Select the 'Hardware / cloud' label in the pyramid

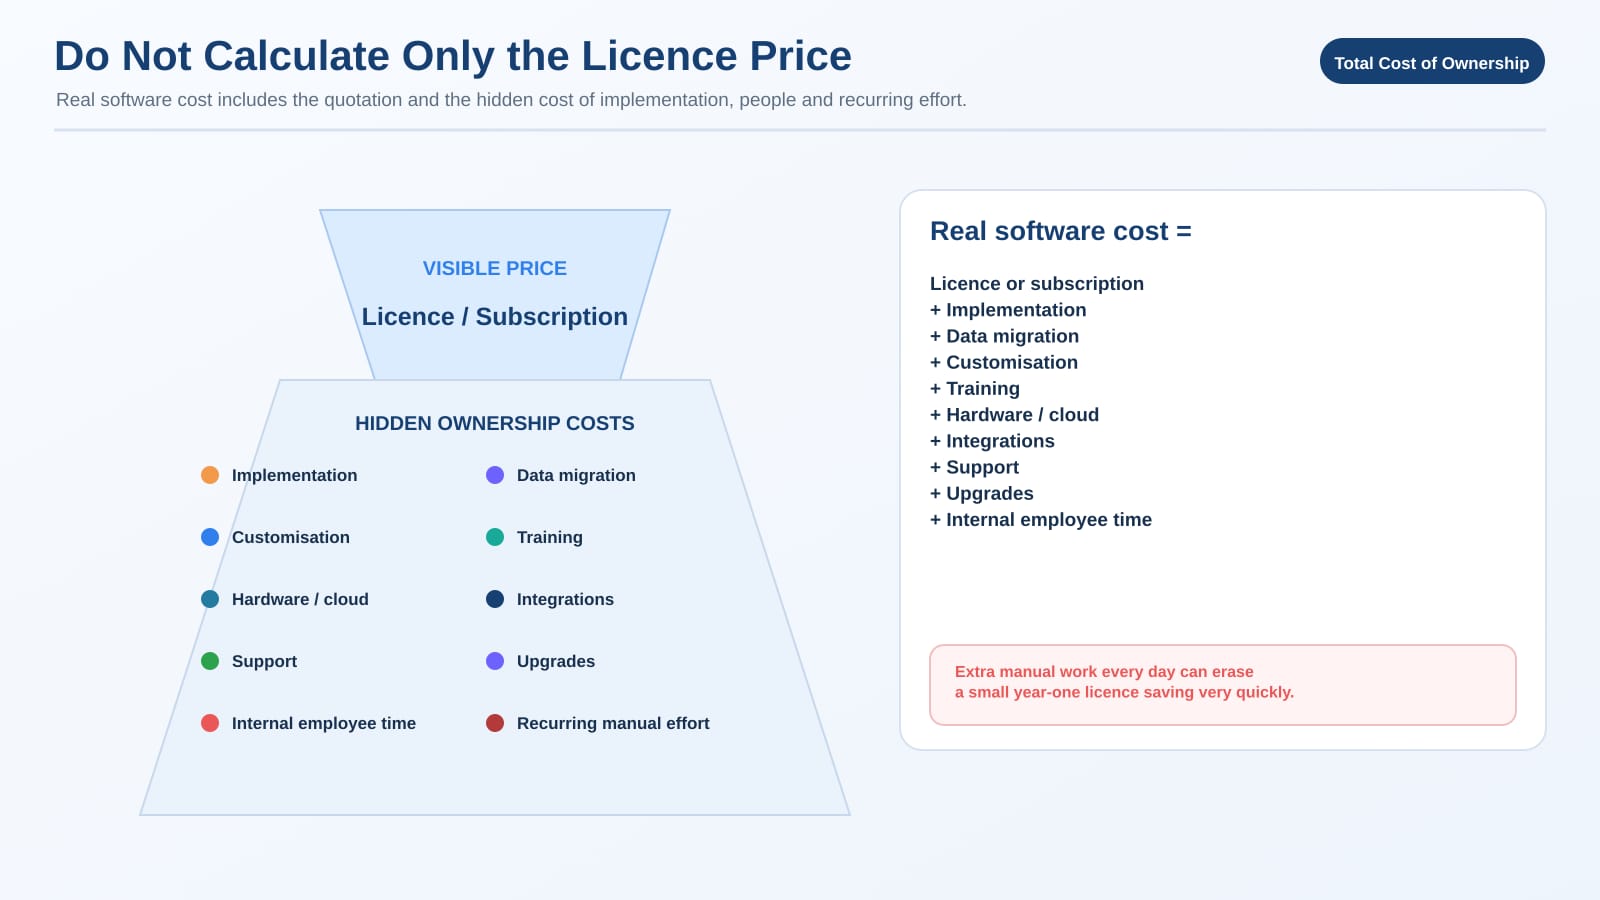300,599
